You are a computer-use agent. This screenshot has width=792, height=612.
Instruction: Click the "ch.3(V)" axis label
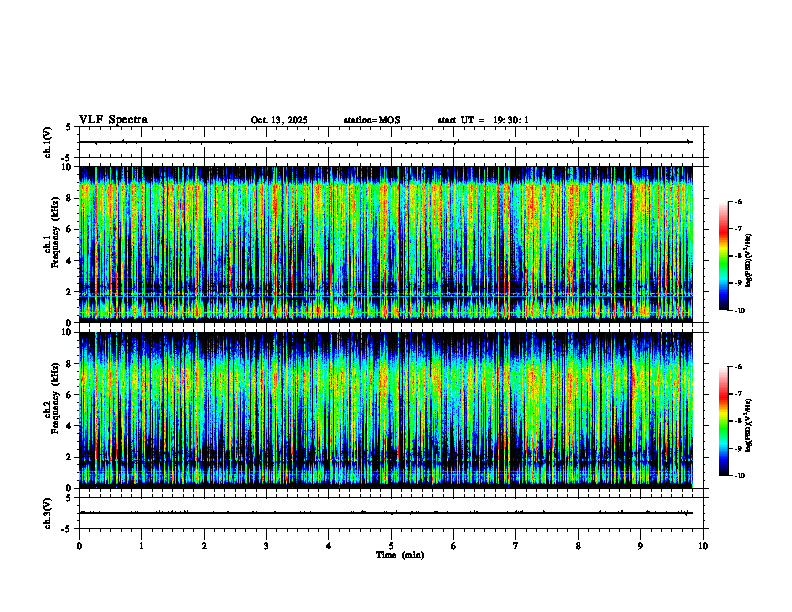[x=48, y=513]
